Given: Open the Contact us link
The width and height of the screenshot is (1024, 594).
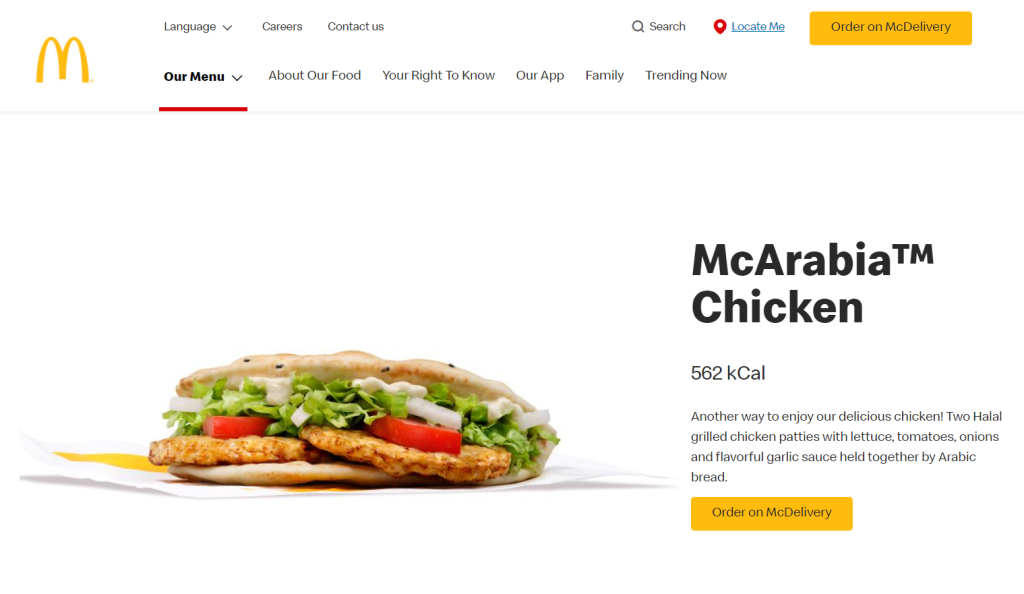Looking at the screenshot, I should point(355,27).
